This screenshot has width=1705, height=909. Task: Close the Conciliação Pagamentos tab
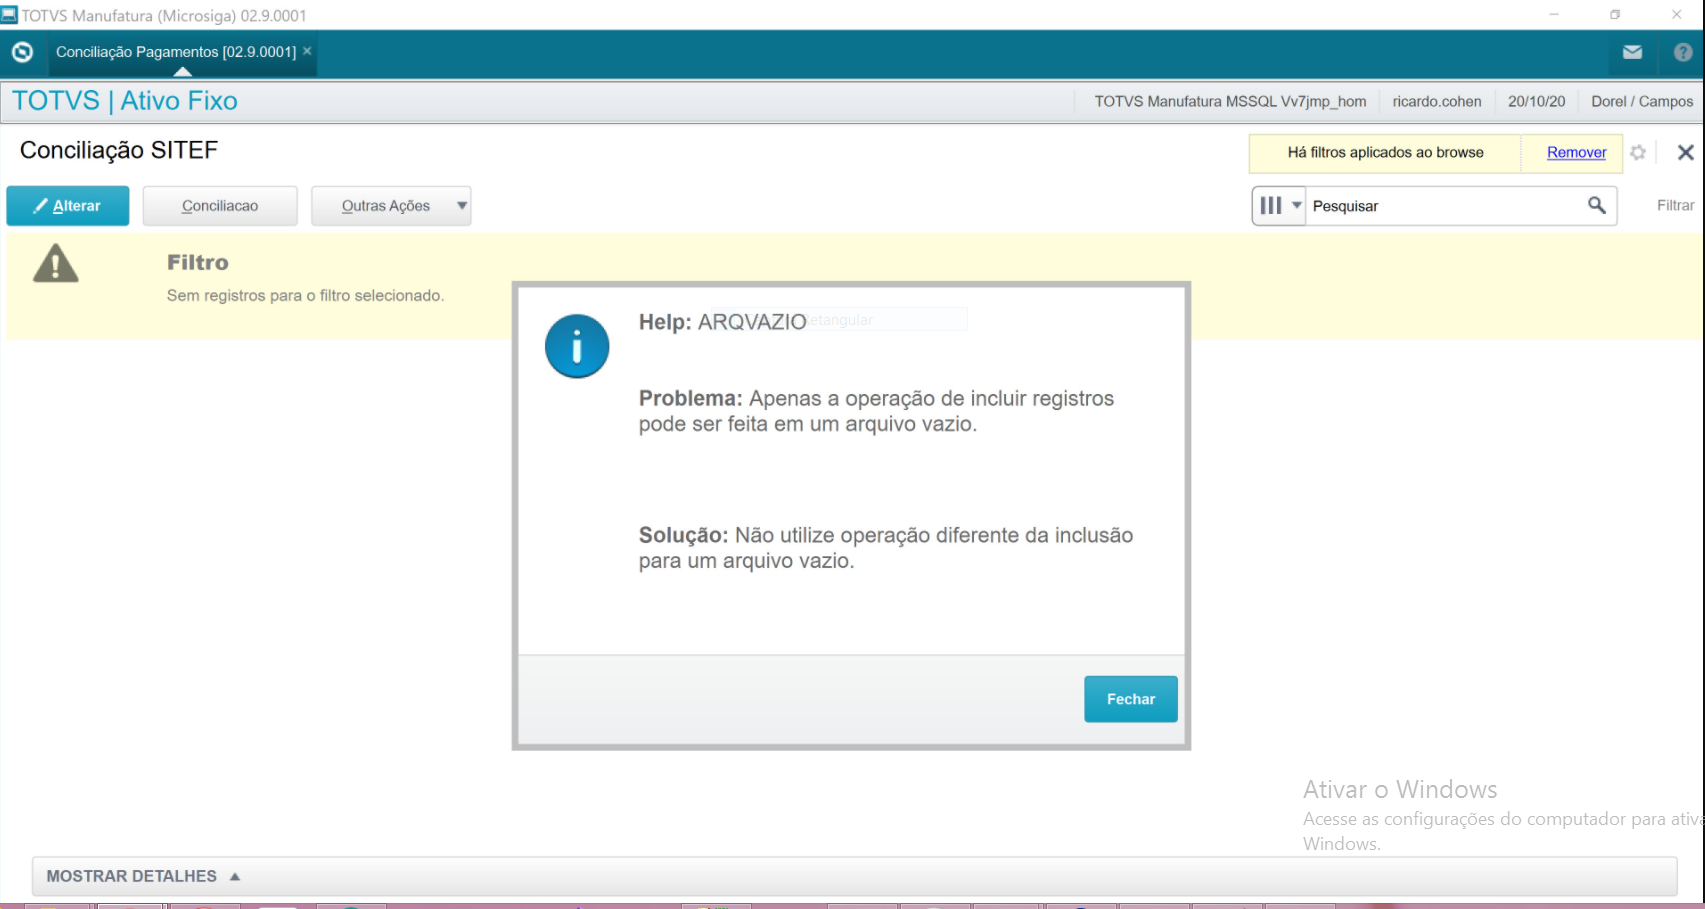(x=307, y=51)
